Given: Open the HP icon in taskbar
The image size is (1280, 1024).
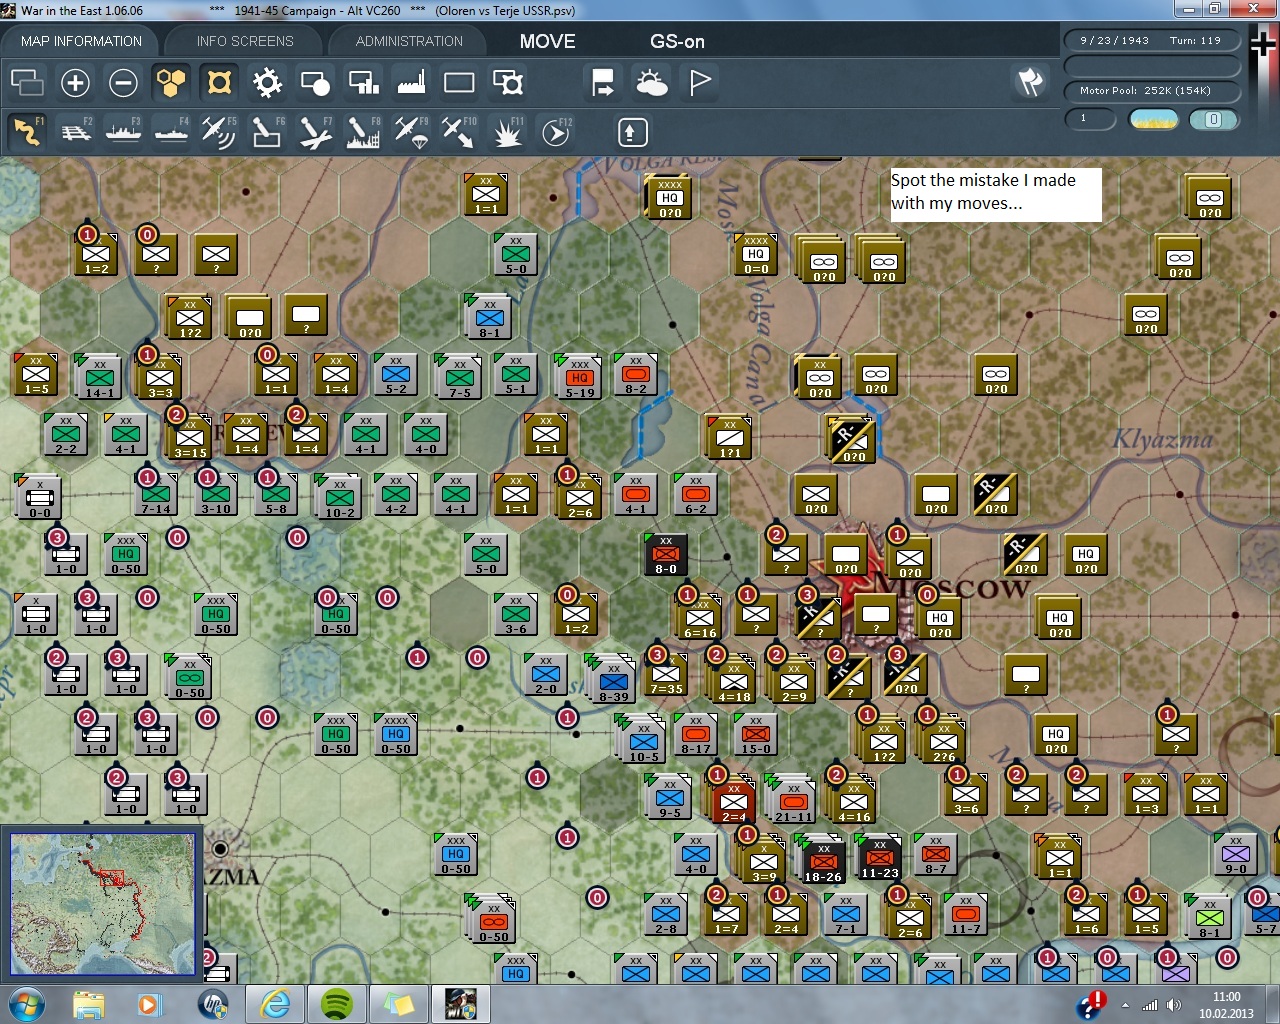Looking at the screenshot, I should 212,1004.
